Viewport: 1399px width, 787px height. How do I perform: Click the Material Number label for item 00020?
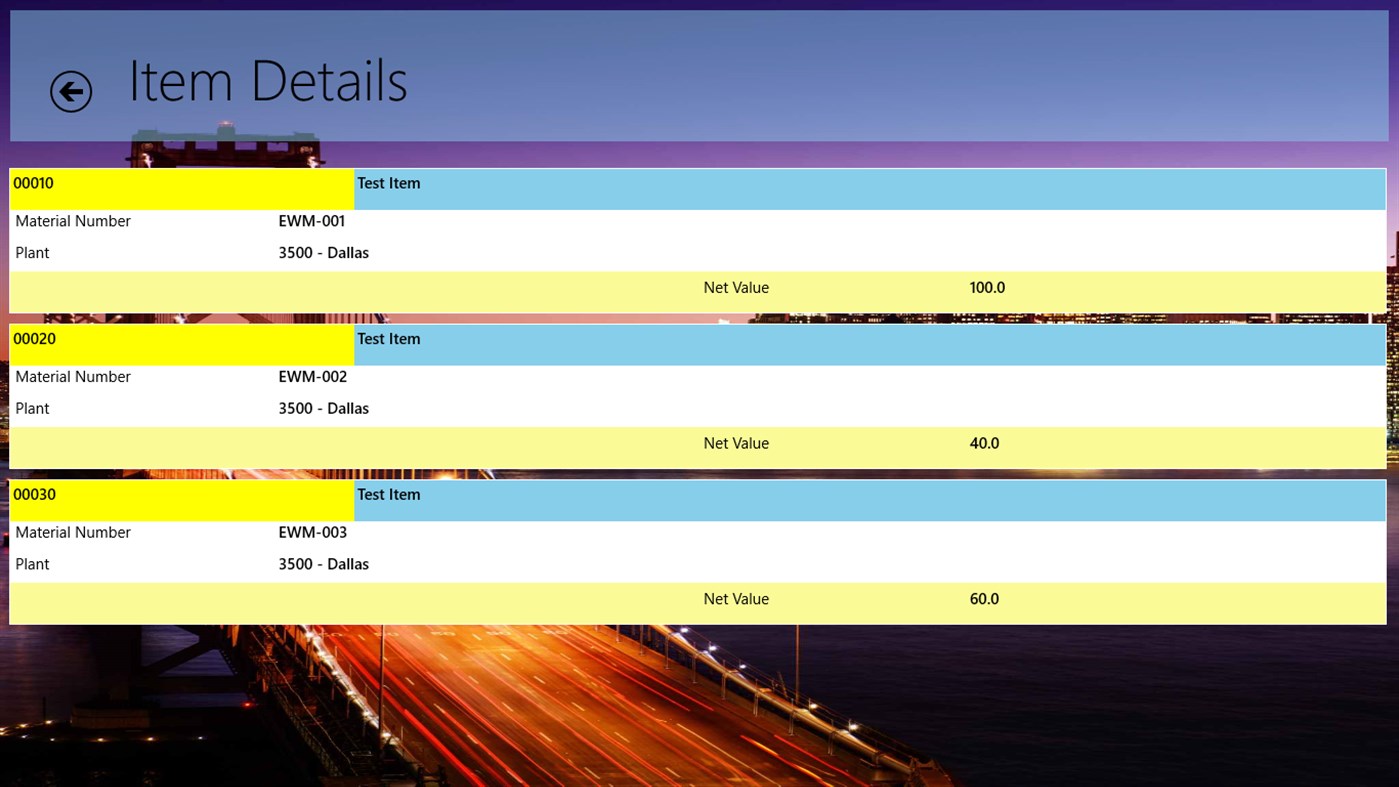72,377
